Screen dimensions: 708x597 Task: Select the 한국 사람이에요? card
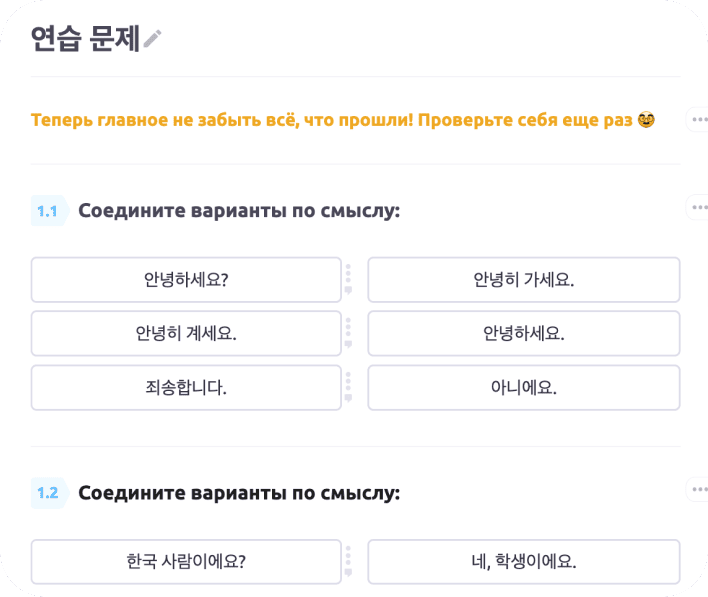pos(186,562)
